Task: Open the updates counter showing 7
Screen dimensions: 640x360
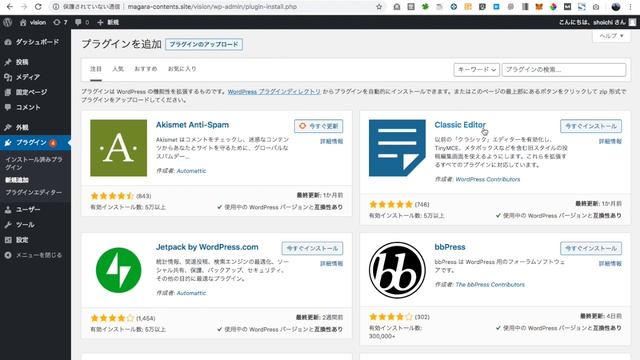Action: (x=60, y=22)
